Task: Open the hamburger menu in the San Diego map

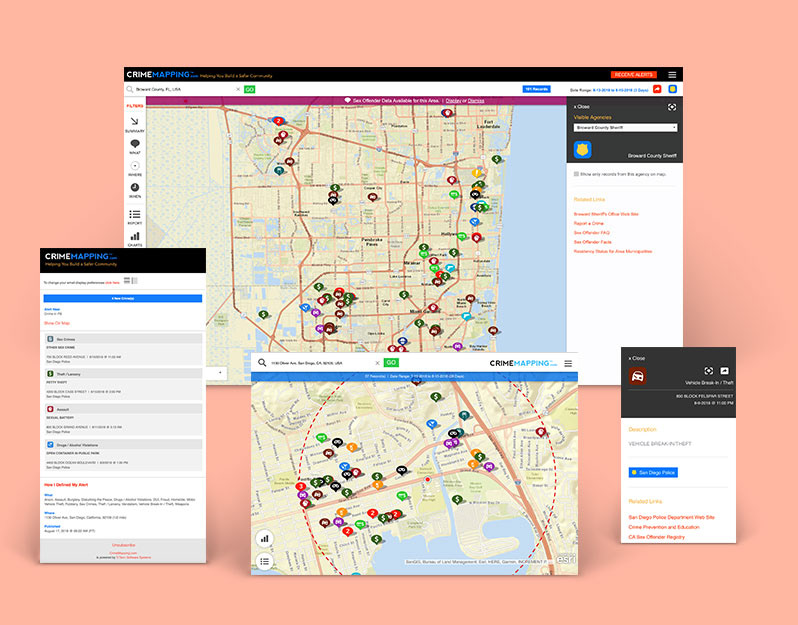Action: (568, 363)
